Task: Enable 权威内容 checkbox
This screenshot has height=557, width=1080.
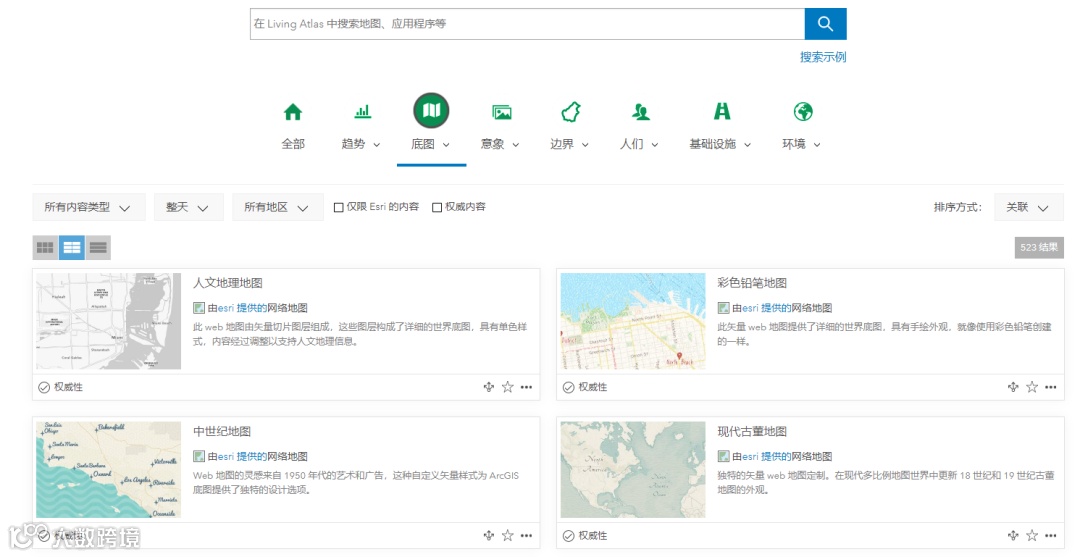Action: [x=437, y=207]
